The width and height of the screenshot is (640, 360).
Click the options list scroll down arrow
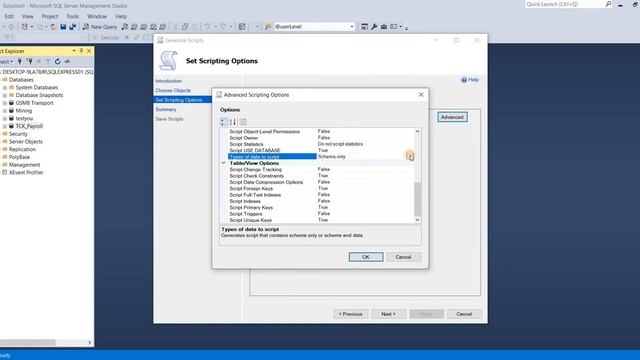pos(417,220)
